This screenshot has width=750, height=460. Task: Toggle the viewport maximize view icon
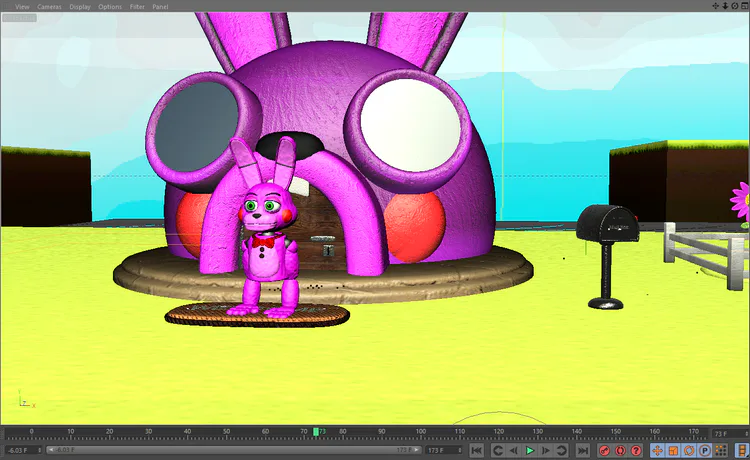pos(744,6)
